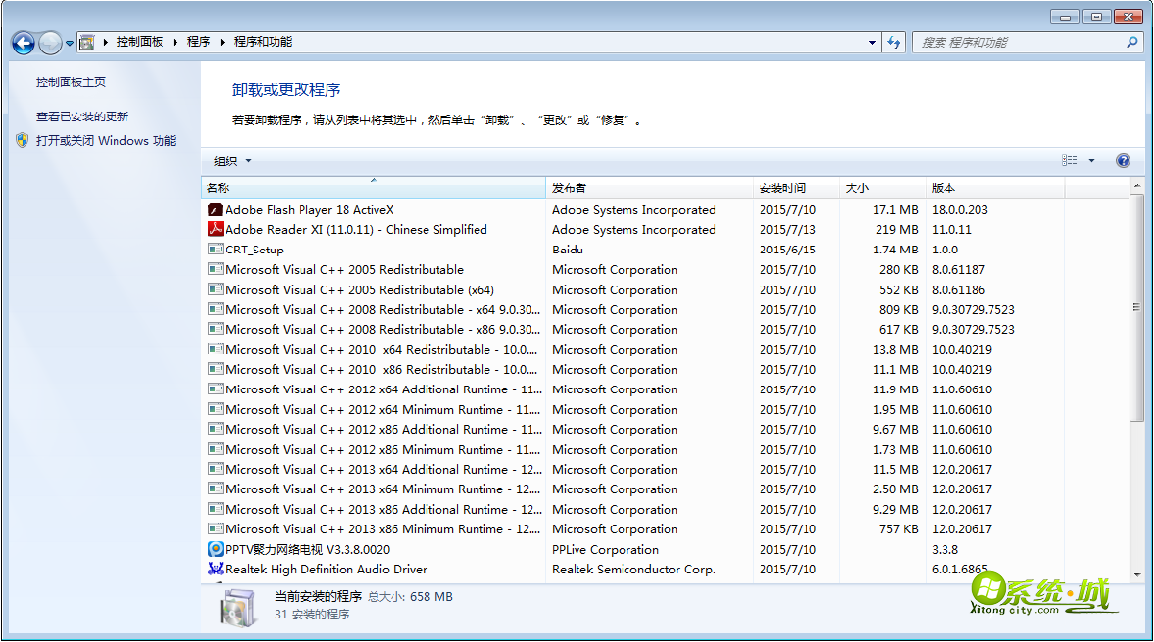Expand the view options dropdown arrow
The image size is (1154, 642).
click(x=1091, y=161)
